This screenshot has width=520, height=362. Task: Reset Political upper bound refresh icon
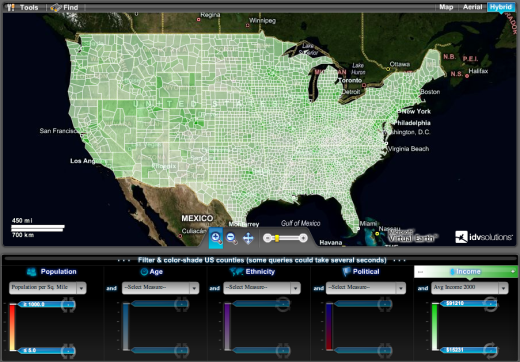[385, 304]
